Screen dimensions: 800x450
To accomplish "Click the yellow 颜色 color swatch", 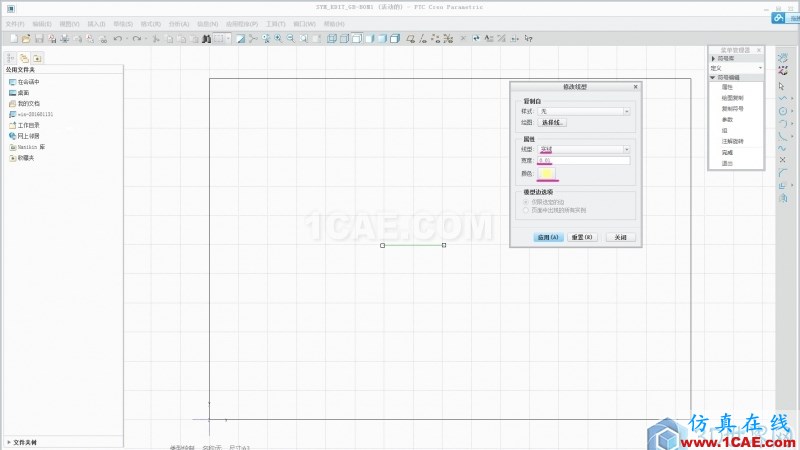I will coord(546,173).
